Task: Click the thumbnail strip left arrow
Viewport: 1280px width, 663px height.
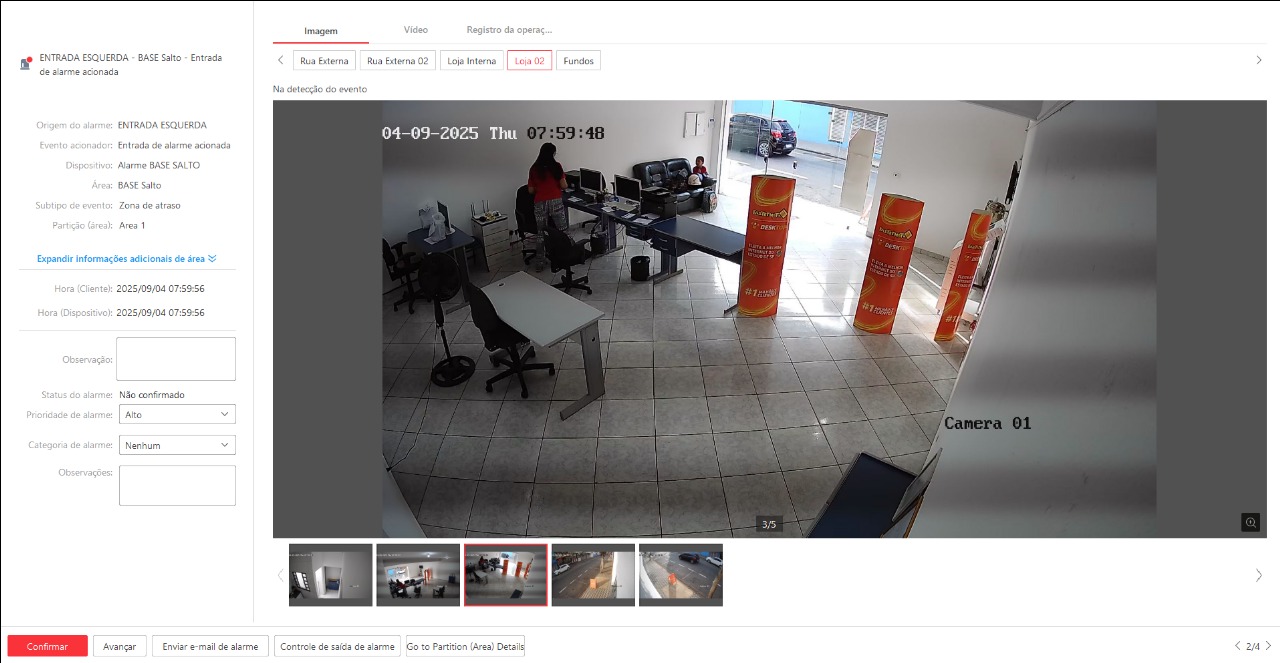Action: tap(281, 575)
